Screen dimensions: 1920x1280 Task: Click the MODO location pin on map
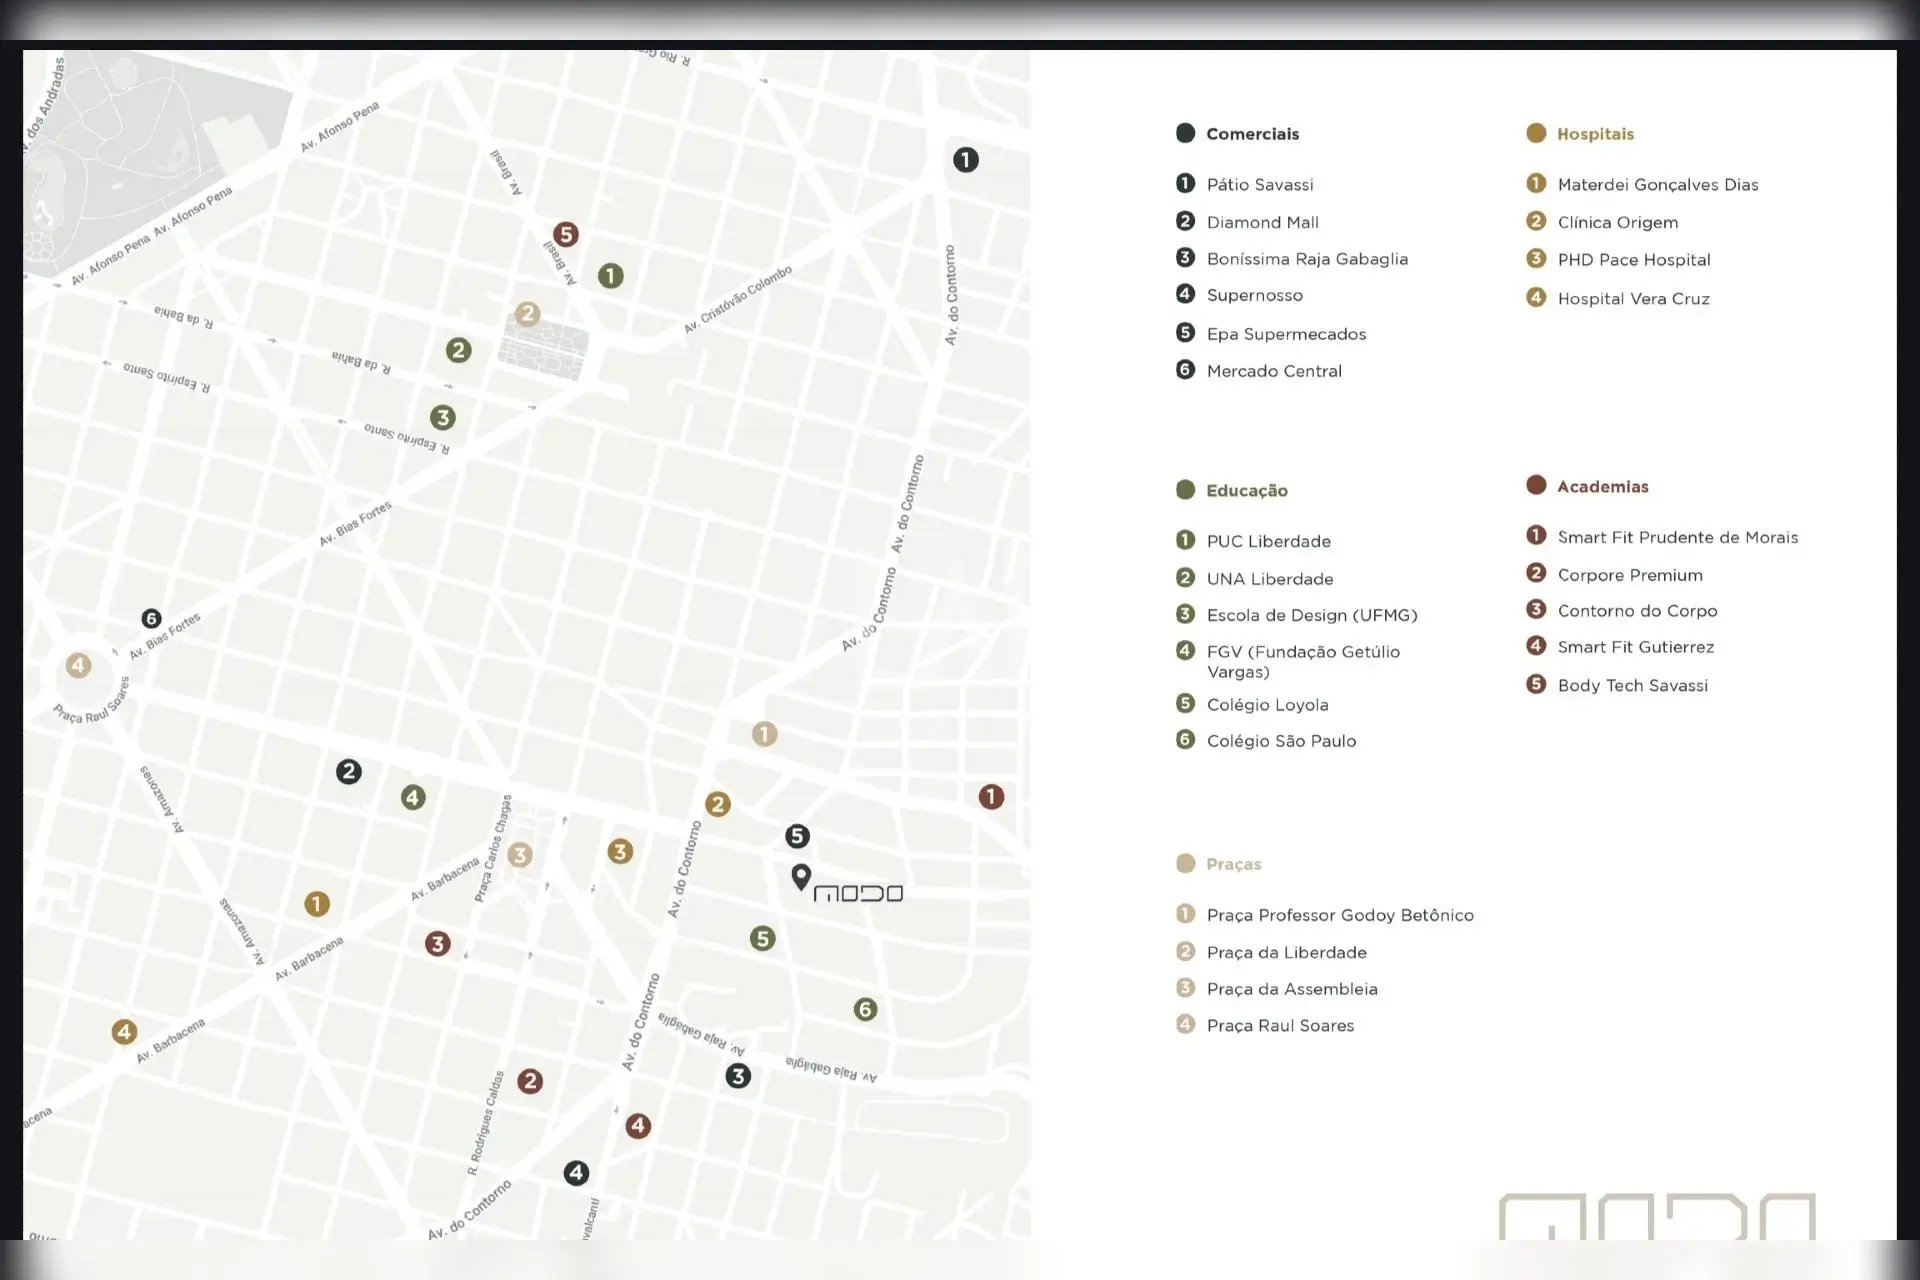coord(801,877)
